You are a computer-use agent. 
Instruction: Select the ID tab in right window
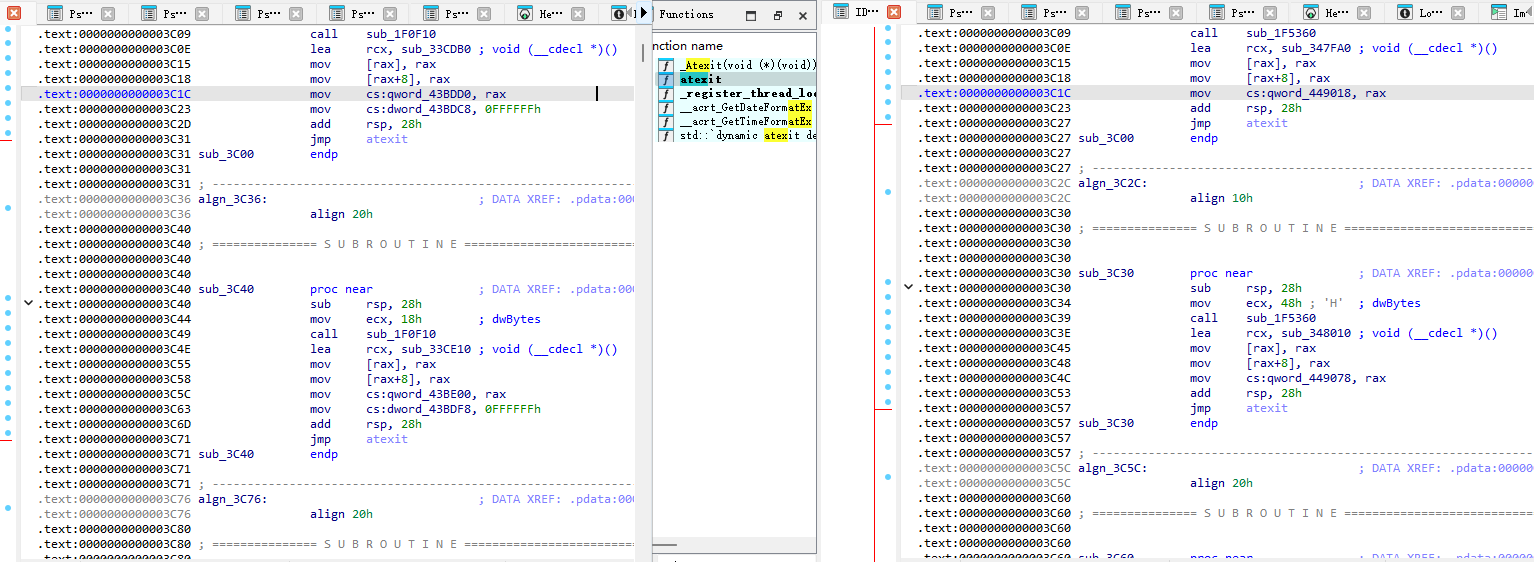[866, 13]
